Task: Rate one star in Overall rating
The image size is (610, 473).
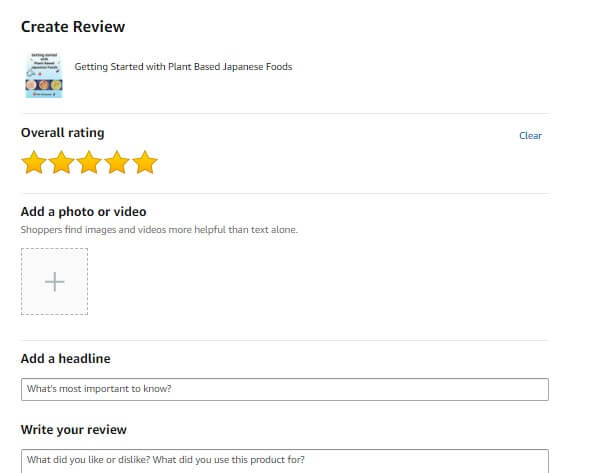Action: click(34, 162)
